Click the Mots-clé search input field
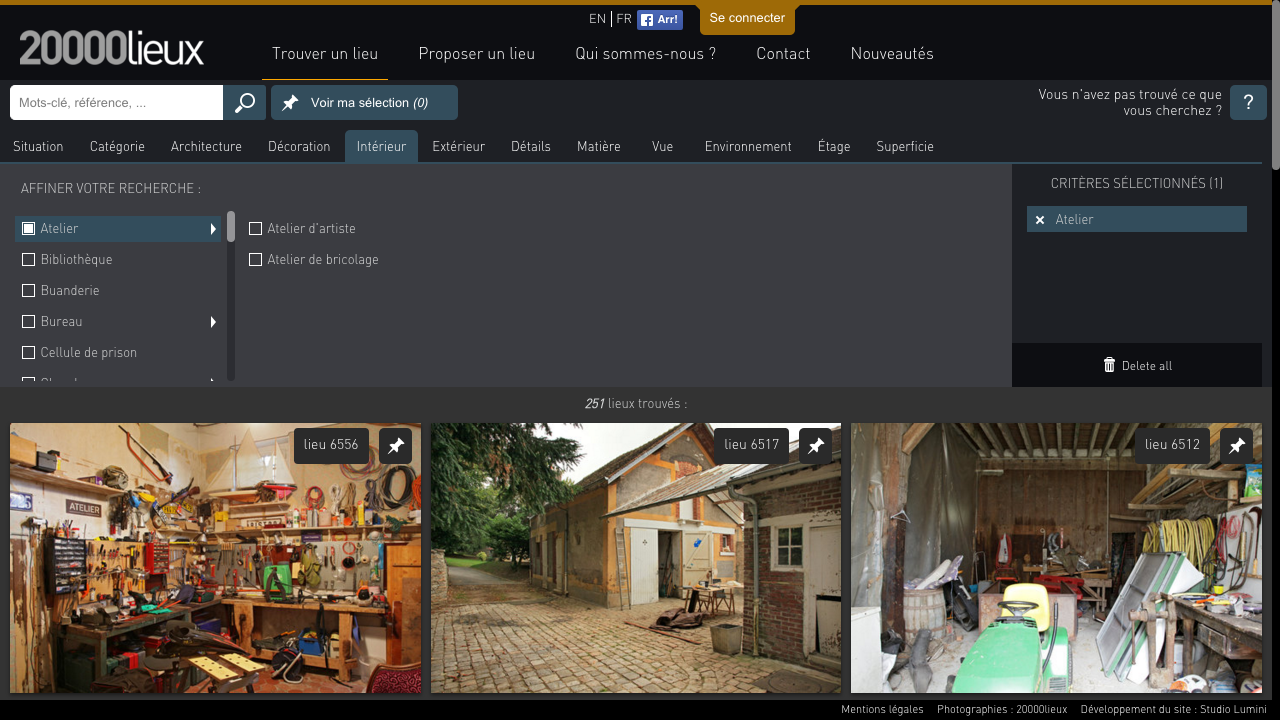The image size is (1280, 720). [x=116, y=103]
